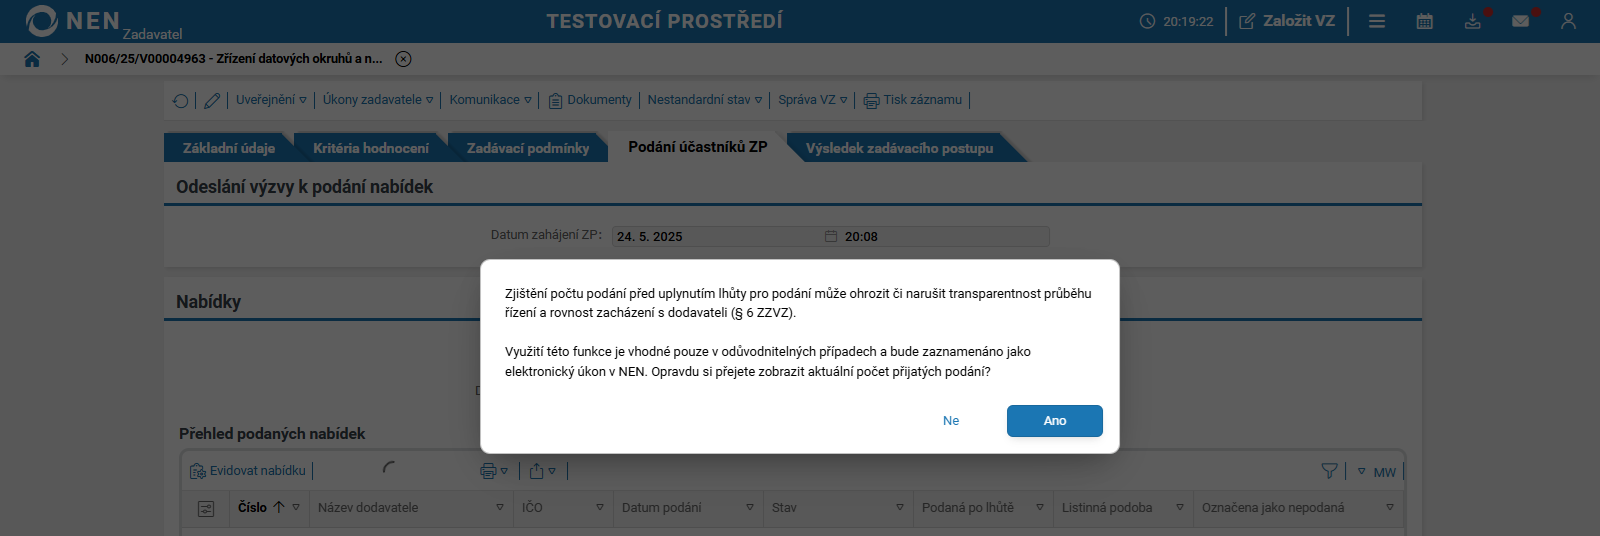Image resolution: width=1600 pixels, height=536 pixels.
Task: Open the calendar picker in the date field
Action: click(830, 236)
